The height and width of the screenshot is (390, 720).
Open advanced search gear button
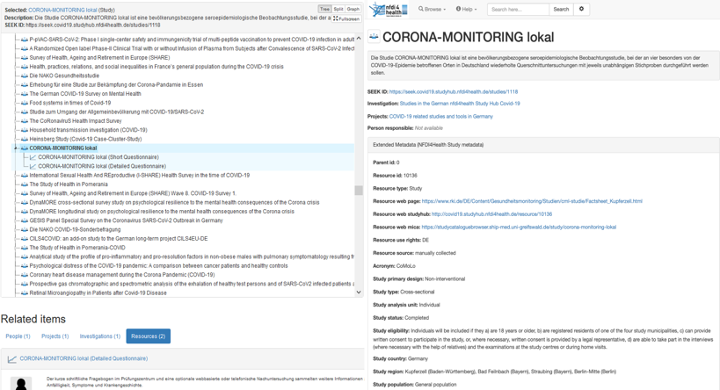(x=581, y=9)
